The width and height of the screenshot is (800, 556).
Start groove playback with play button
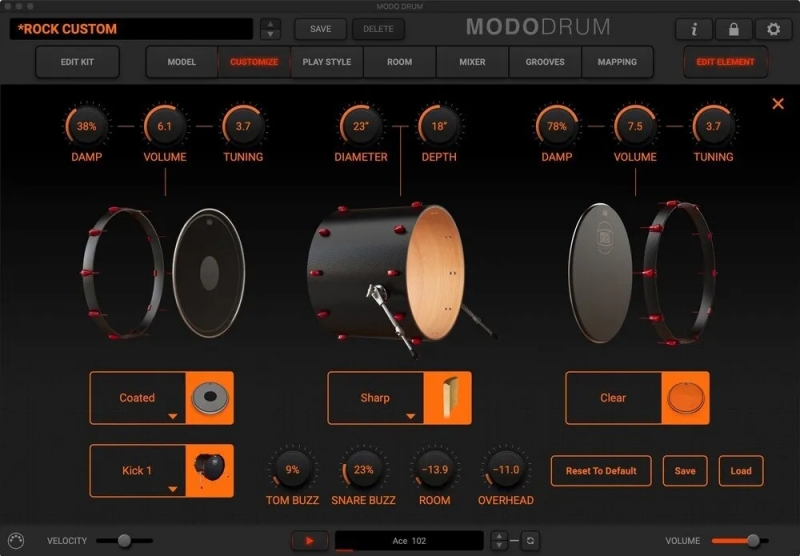[x=309, y=541]
